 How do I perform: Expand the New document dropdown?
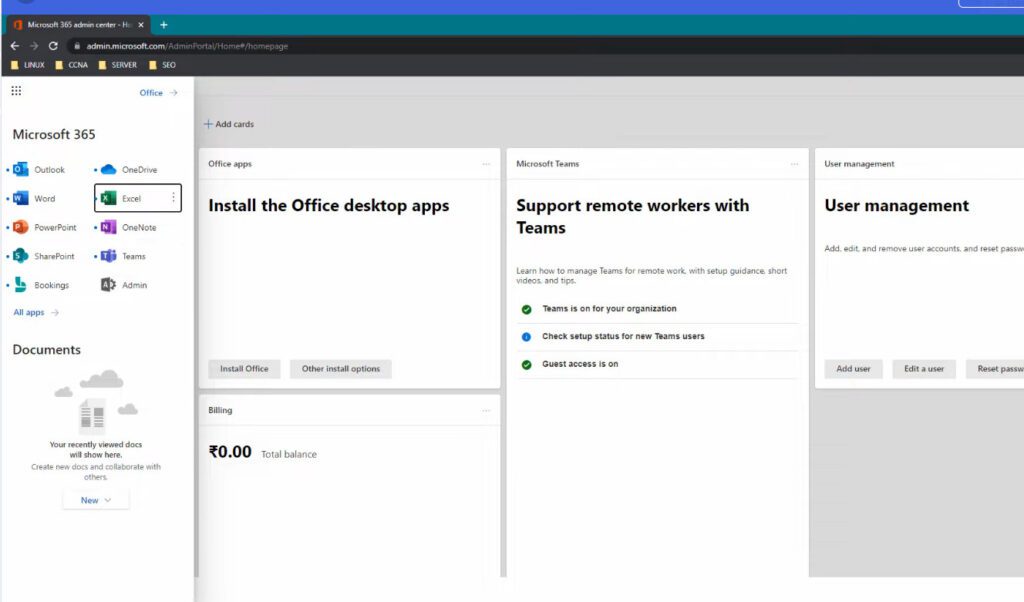coord(96,500)
